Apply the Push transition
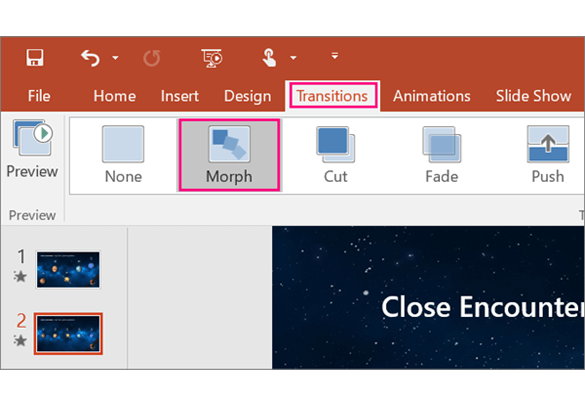Screen dimensions: 585x405 click(548, 155)
